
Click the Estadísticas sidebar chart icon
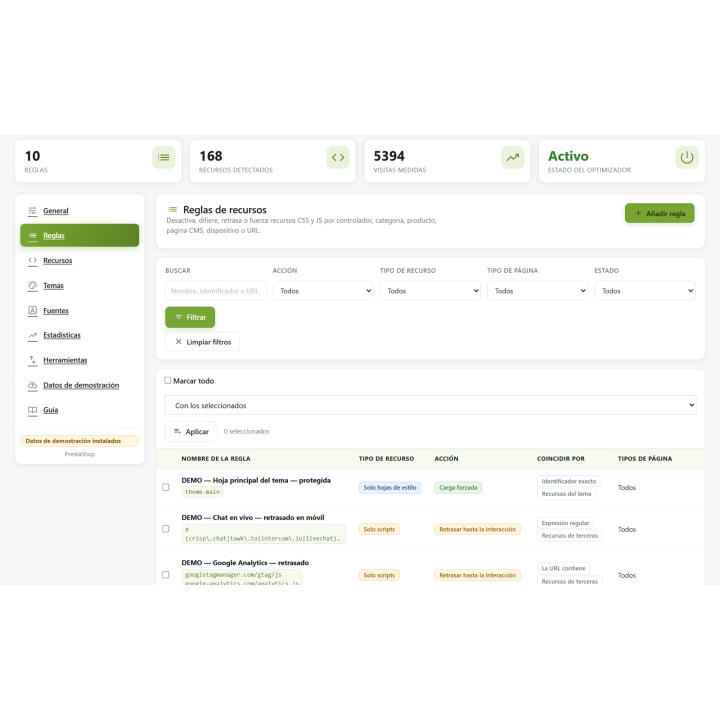pyautogui.click(x=33, y=335)
